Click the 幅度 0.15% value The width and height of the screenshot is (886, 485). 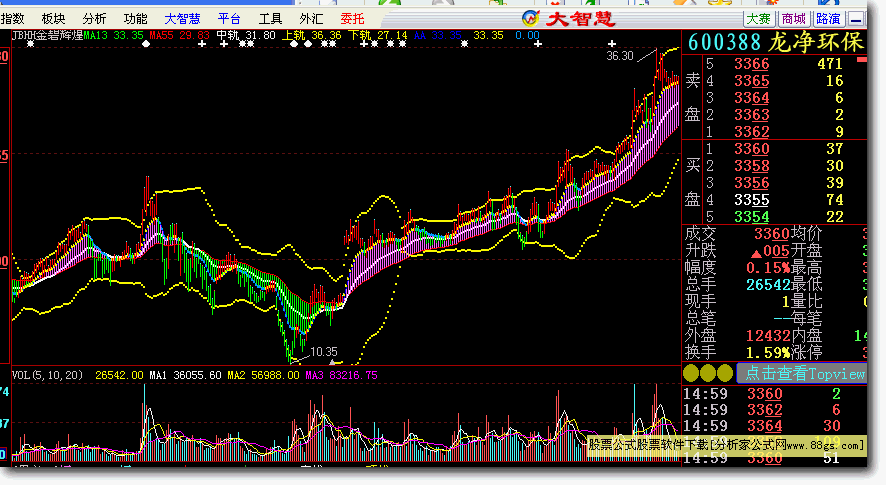[768, 267]
